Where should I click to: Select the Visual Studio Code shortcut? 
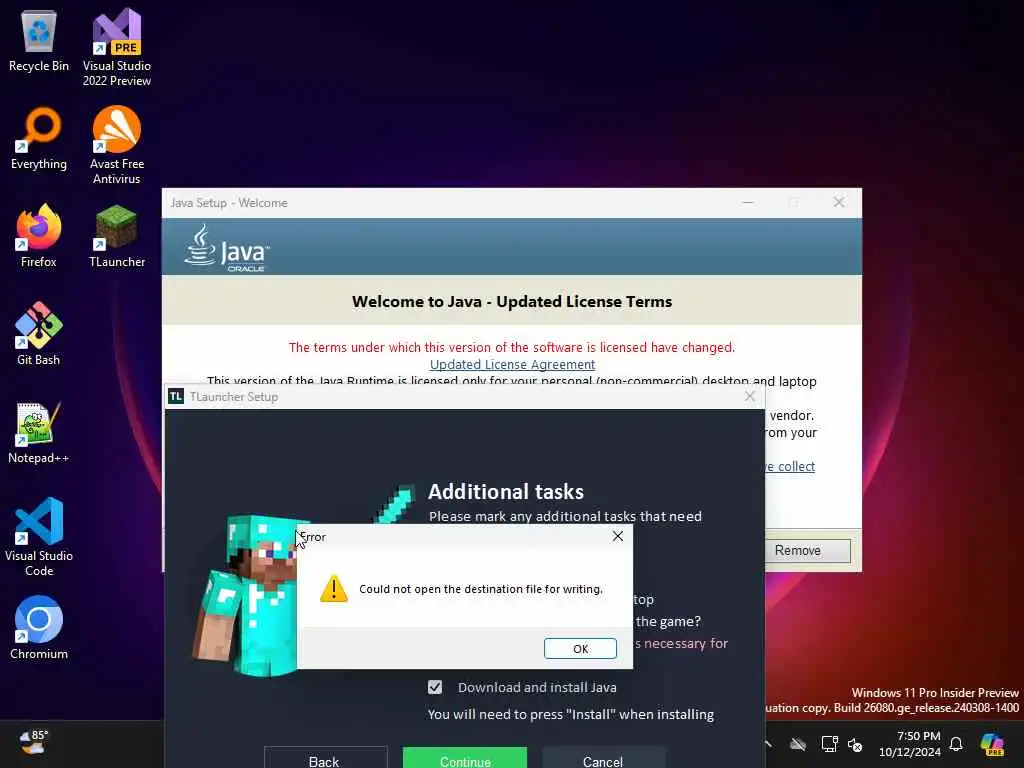(39, 537)
